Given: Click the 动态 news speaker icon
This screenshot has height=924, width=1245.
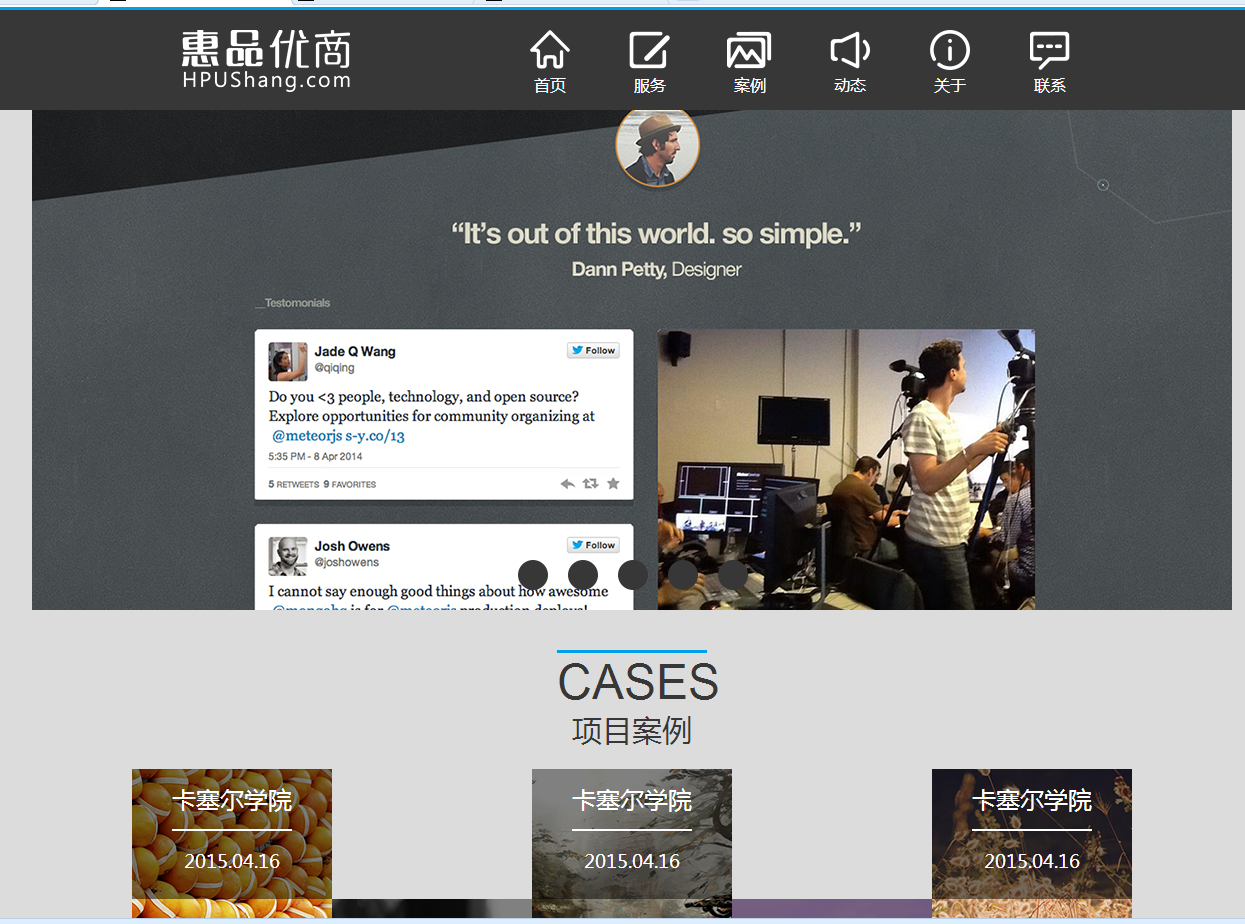Looking at the screenshot, I should pos(849,52).
